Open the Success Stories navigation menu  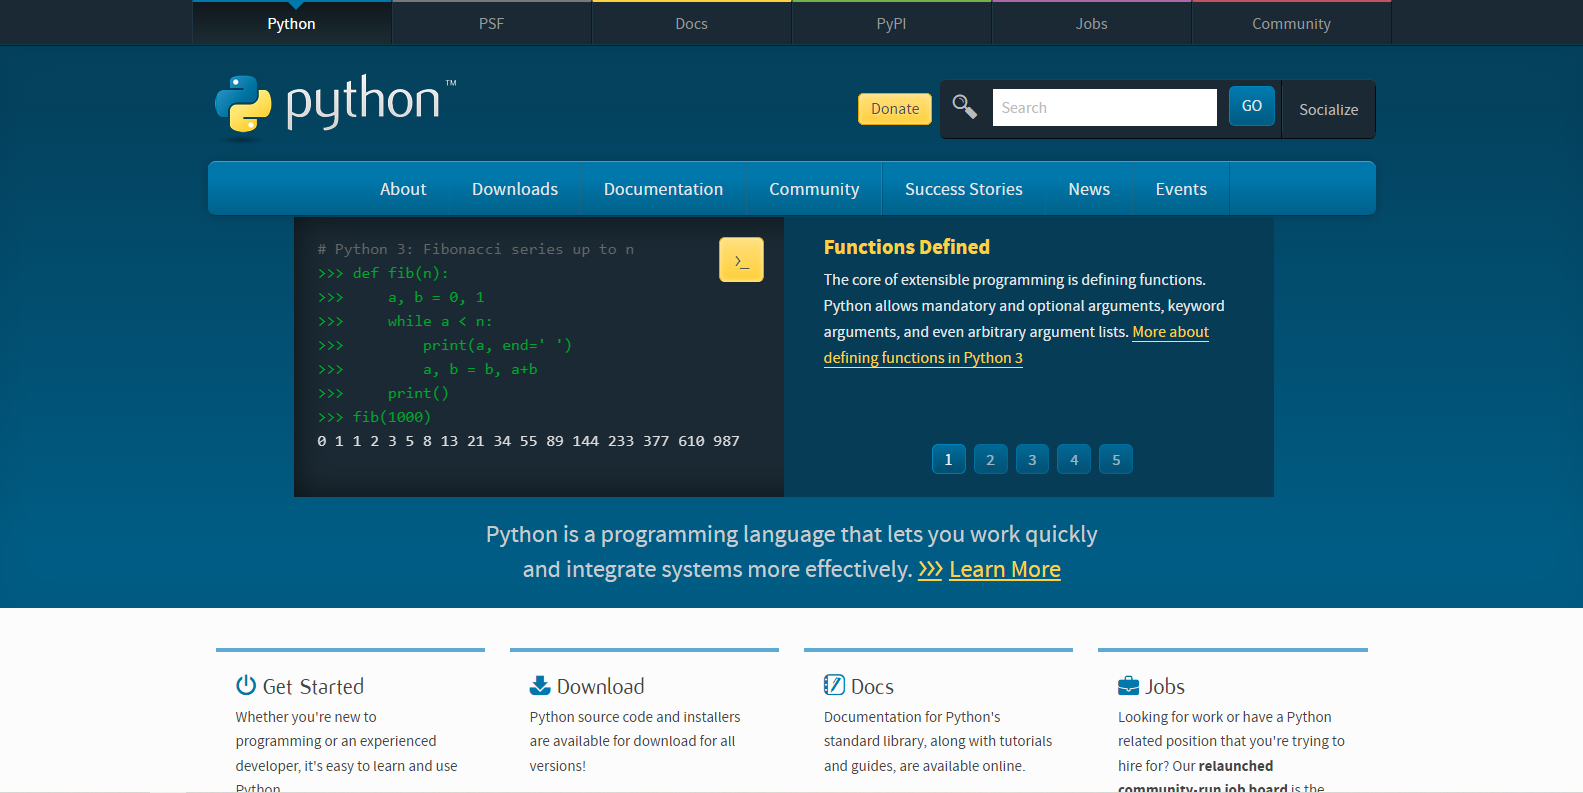964,189
